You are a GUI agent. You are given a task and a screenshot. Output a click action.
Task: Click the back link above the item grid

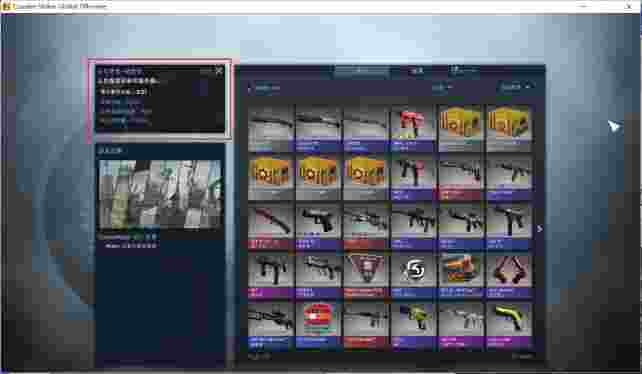tap(264, 88)
